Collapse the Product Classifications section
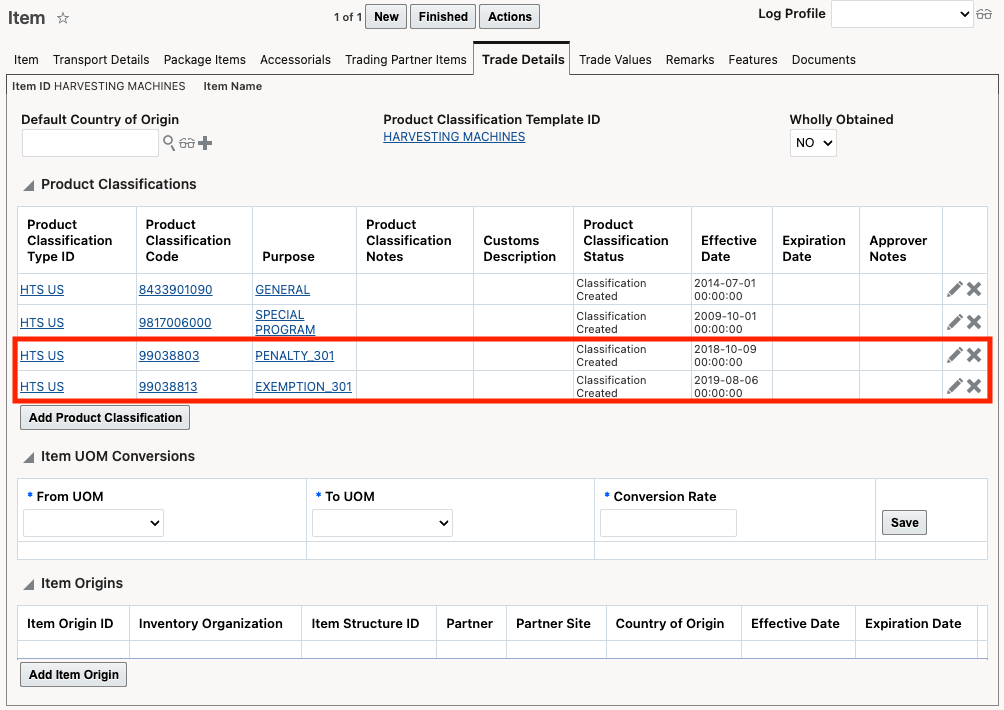The height and width of the screenshot is (710, 1004). (x=29, y=185)
